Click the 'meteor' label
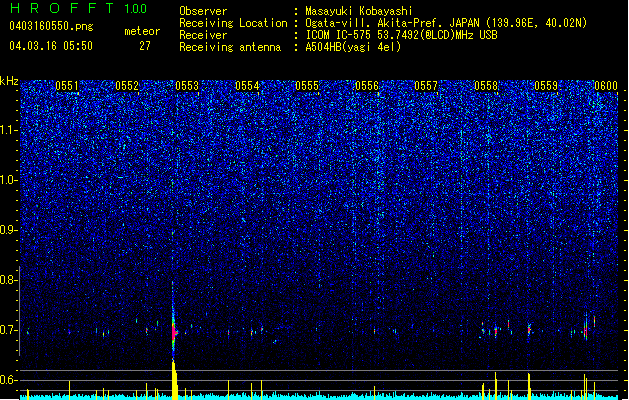This screenshot has height=400, width=629. coord(142,31)
